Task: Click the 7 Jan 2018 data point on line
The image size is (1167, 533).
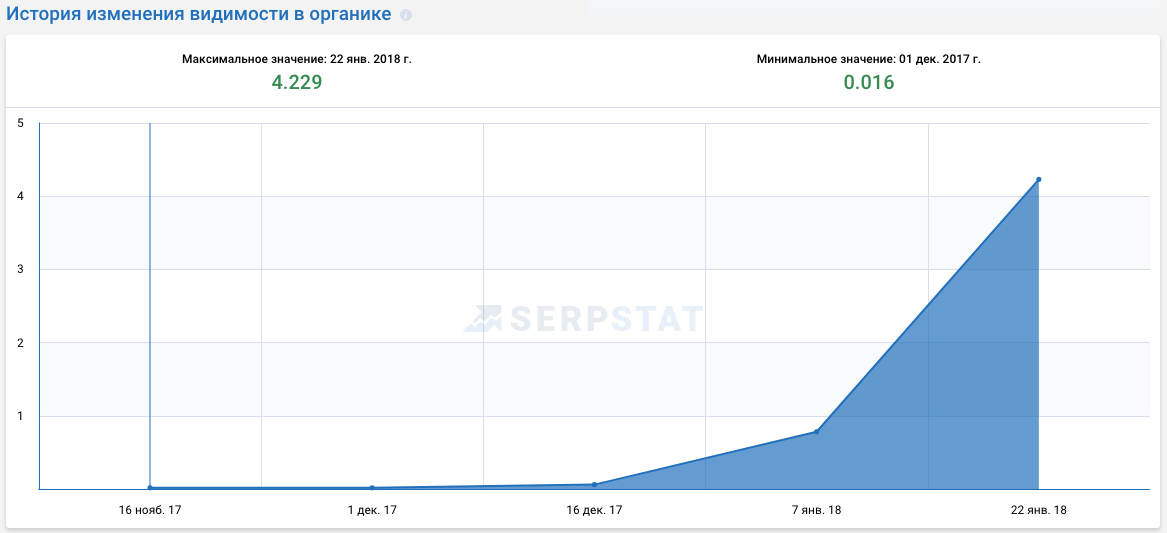Action: pyautogui.click(x=817, y=432)
